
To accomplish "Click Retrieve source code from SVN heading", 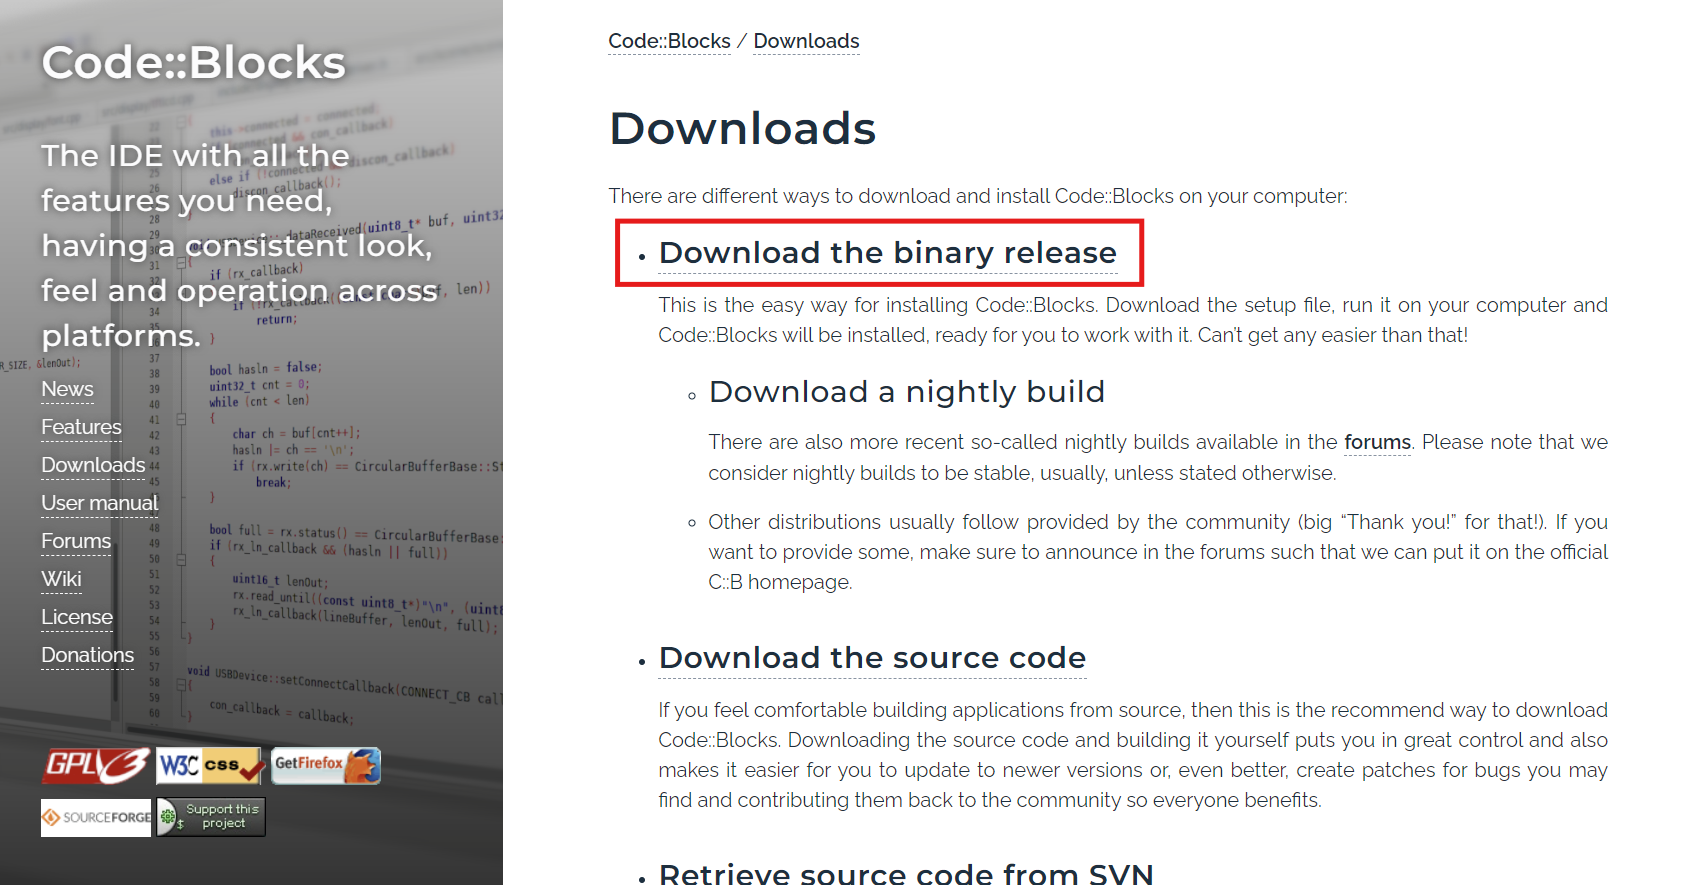I will pyautogui.click(x=906, y=872).
